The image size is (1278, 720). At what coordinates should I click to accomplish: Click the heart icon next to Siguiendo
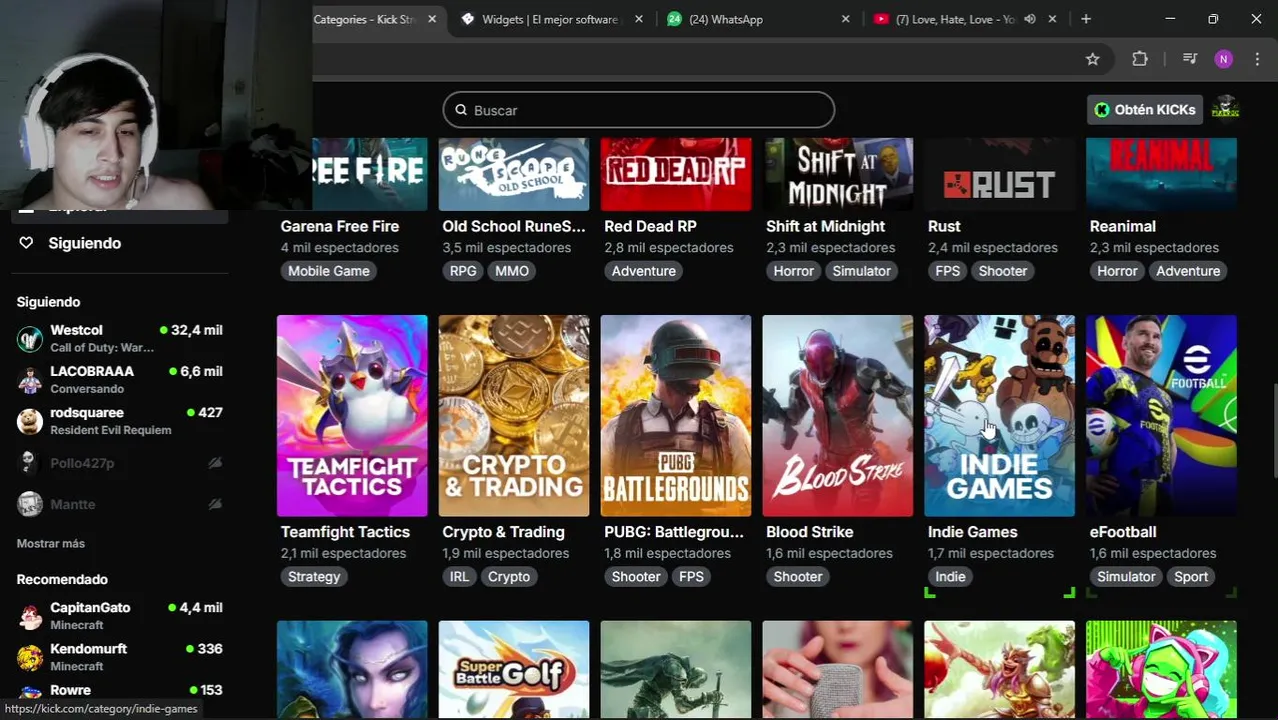27,243
